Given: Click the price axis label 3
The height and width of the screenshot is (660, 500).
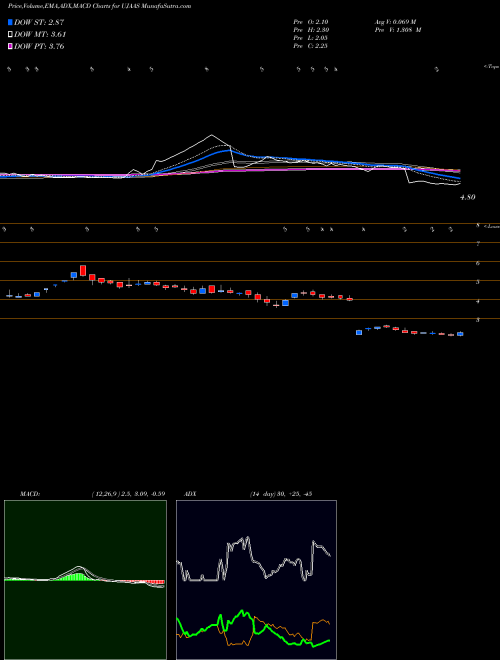Looking at the screenshot, I should click(x=478, y=320).
